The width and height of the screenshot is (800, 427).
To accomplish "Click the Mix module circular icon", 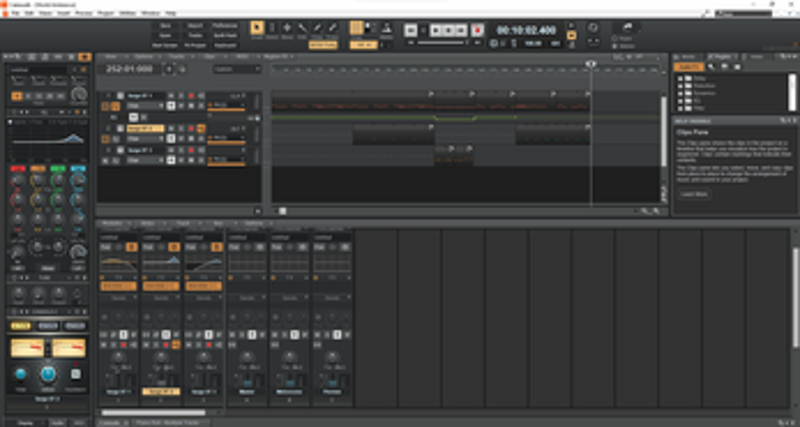I will 593,28.
